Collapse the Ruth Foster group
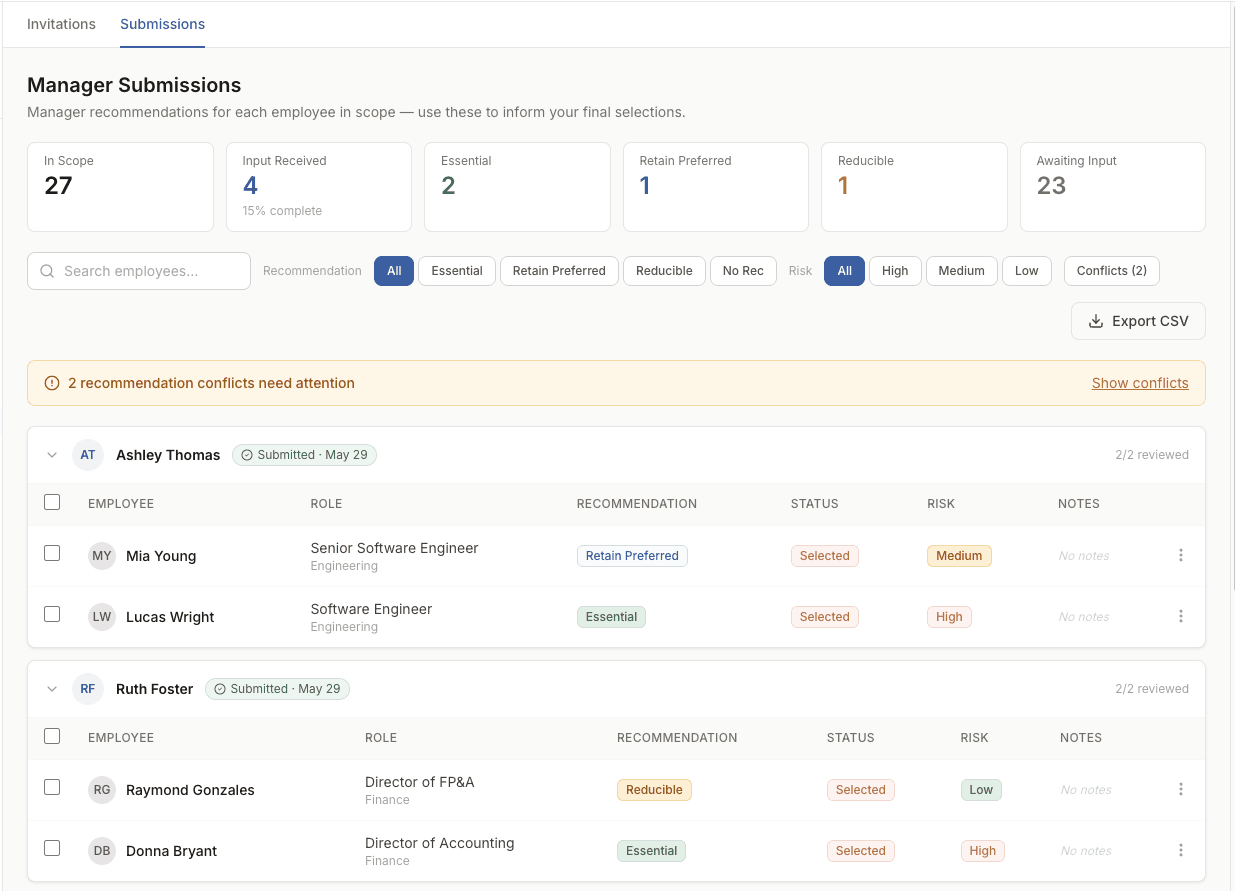Image resolution: width=1235 pixels, height=891 pixels. 52,689
